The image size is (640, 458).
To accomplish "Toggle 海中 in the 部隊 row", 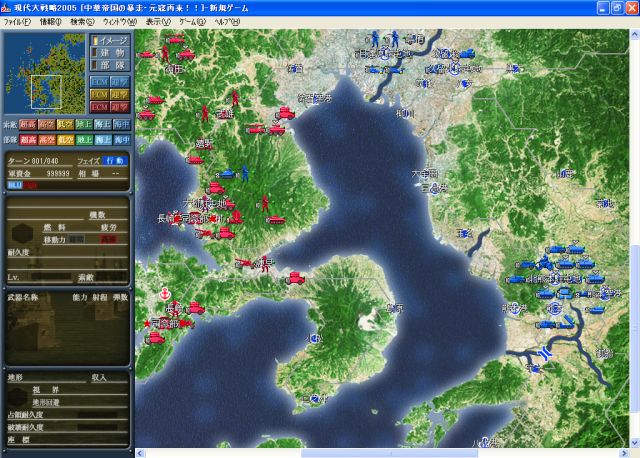I will click(122, 140).
